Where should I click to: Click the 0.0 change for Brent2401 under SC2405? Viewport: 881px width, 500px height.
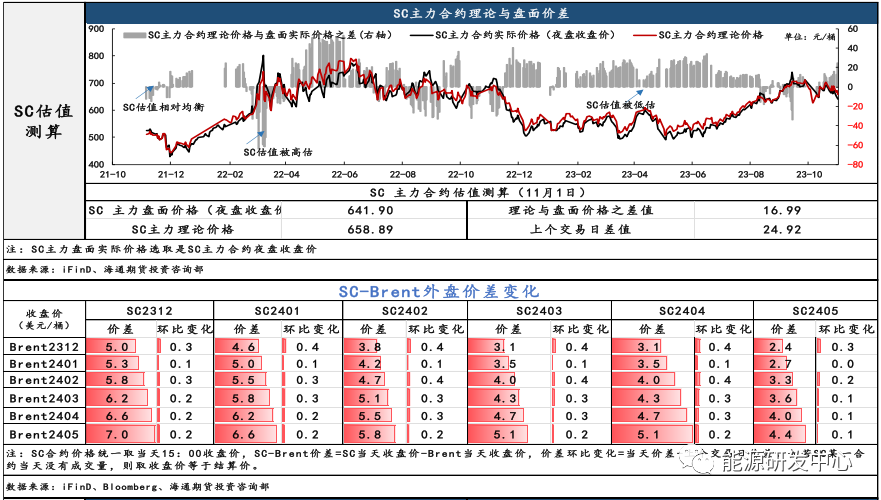[843, 364]
